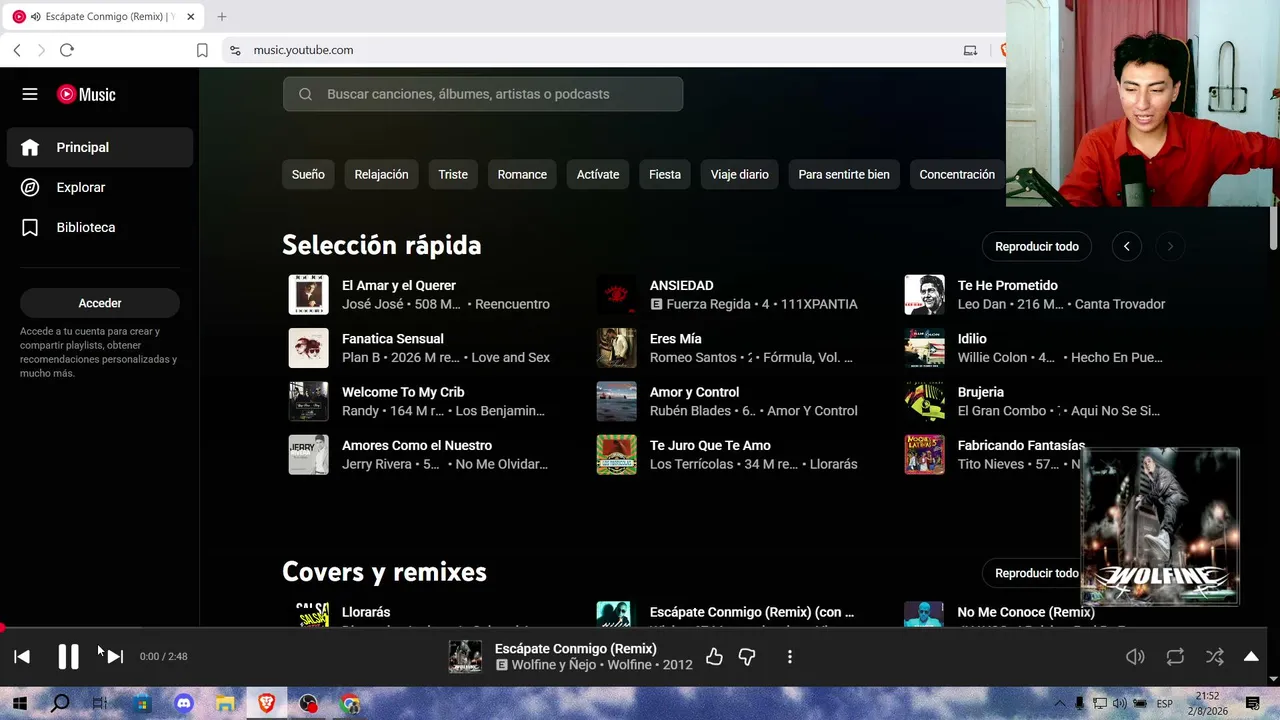The image size is (1280, 720).
Task: Open the Te He Prometido song title
Action: coord(1008,286)
